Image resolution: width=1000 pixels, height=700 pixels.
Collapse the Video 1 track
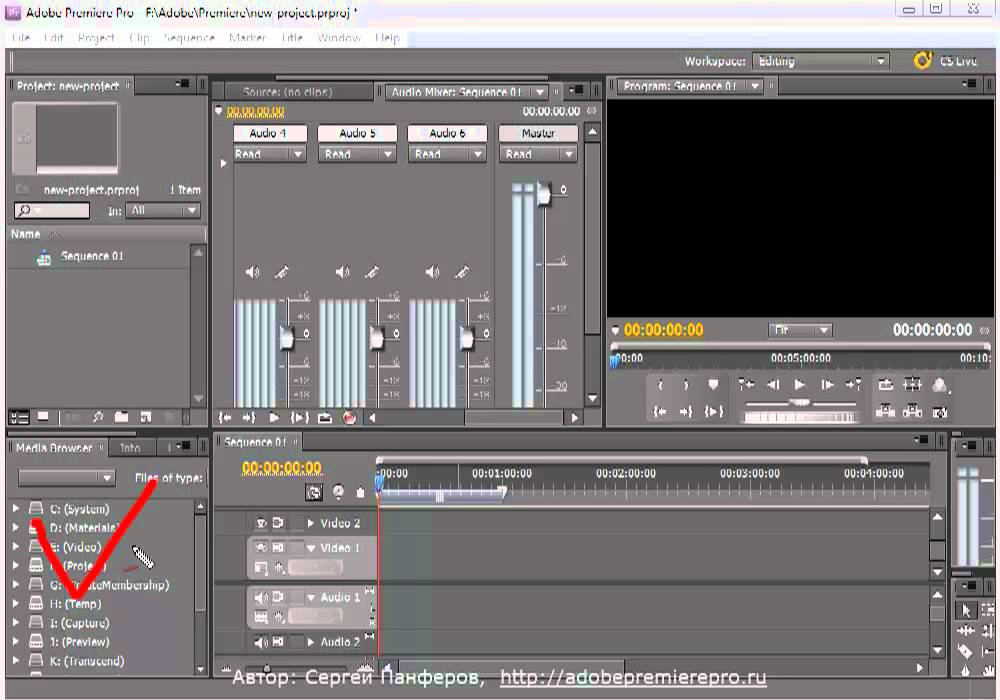[311, 548]
